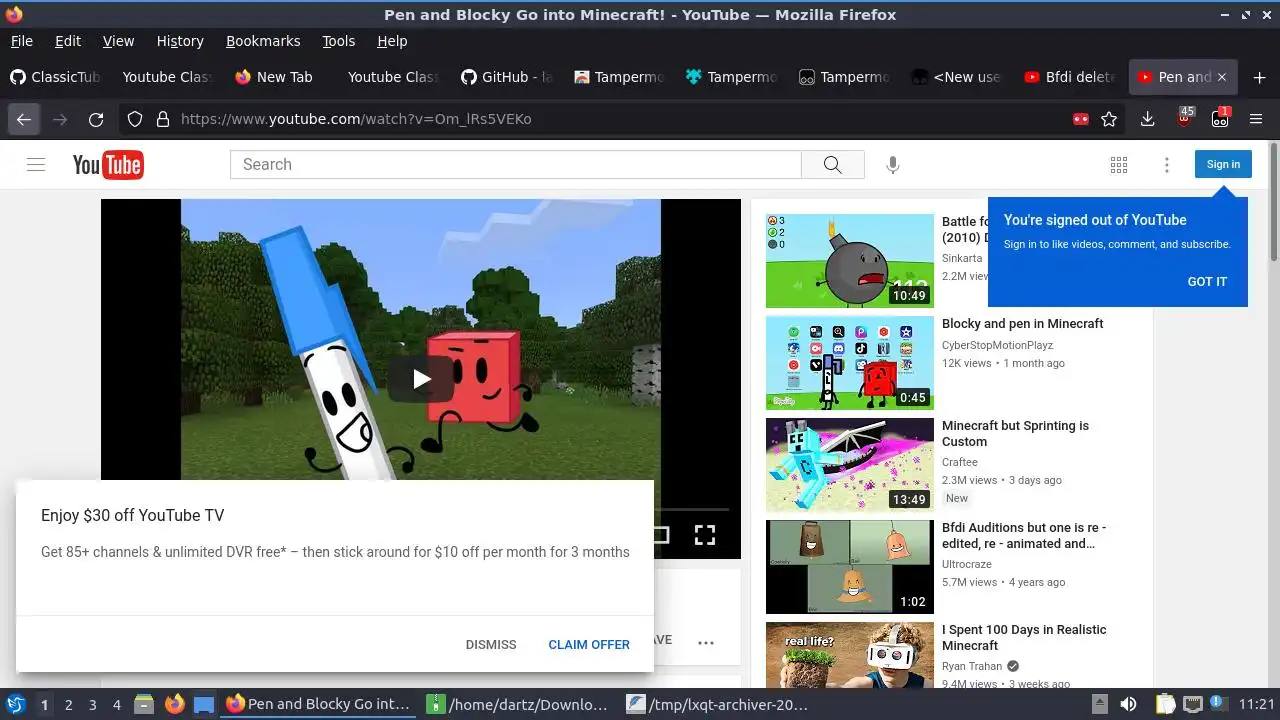Viewport: 1280px width, 720px height.
Task: Click channel name CyberStopMotionPlayz
Action: 997,346
